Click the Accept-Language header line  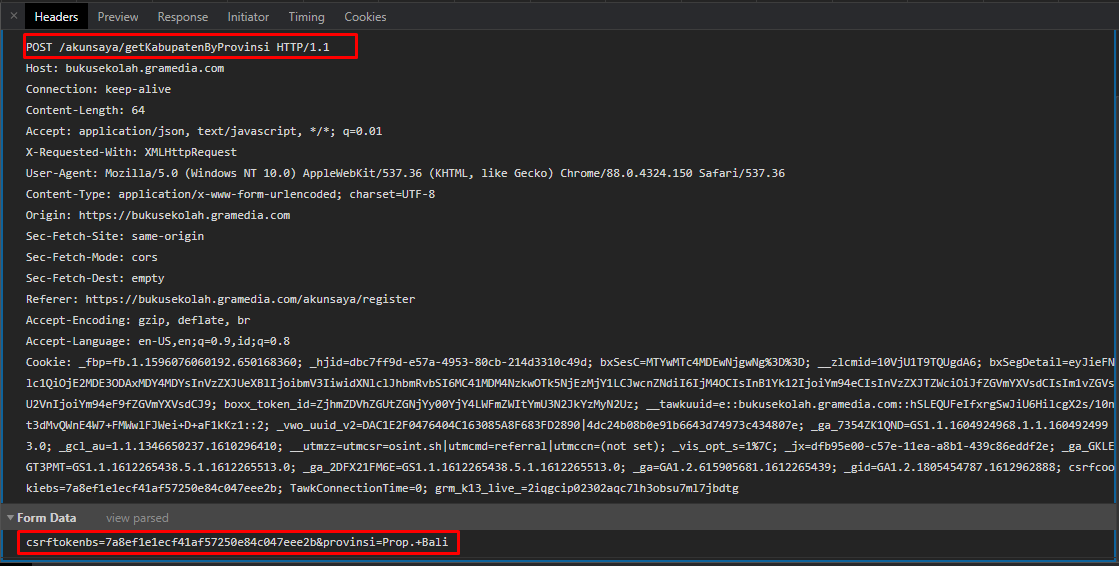tap(157, 341)
